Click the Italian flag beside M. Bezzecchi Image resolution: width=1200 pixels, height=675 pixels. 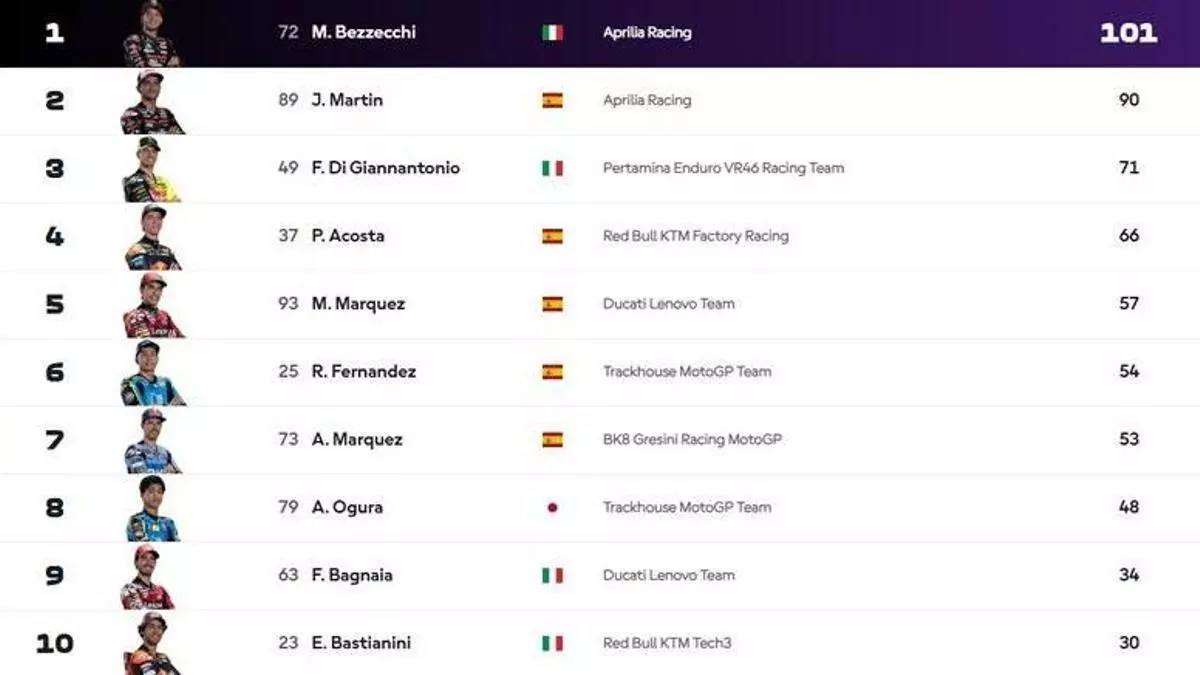click(552, 32)
